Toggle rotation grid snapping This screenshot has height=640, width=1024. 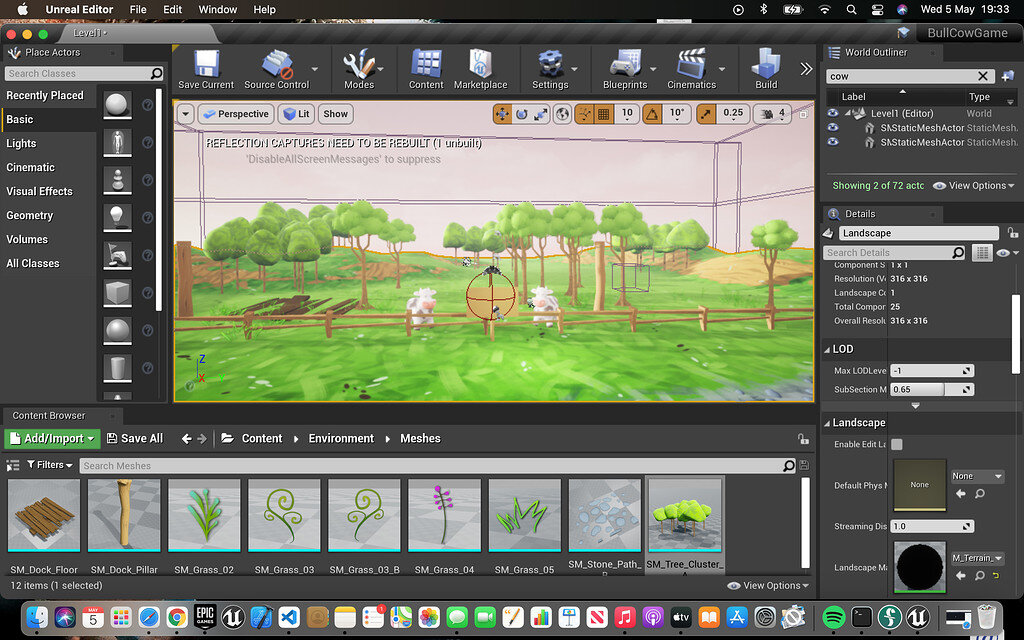coord(653,113)
